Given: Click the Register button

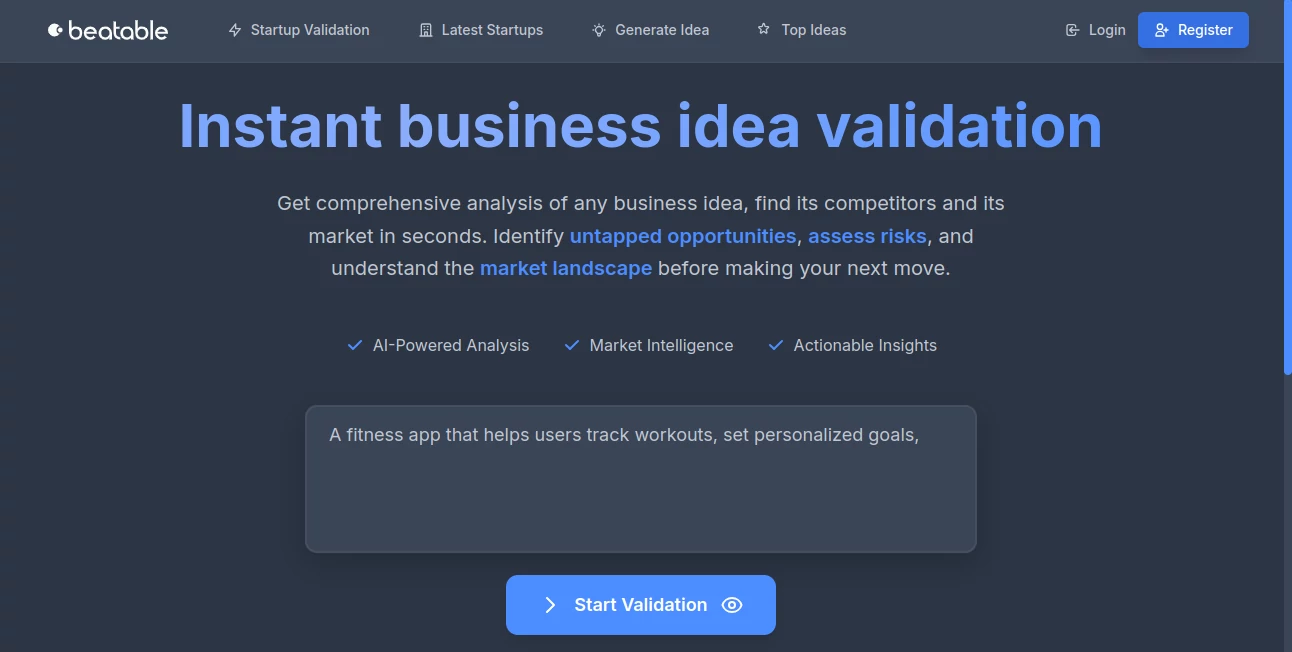Looking at the screenshot, I should (1193, 30).
